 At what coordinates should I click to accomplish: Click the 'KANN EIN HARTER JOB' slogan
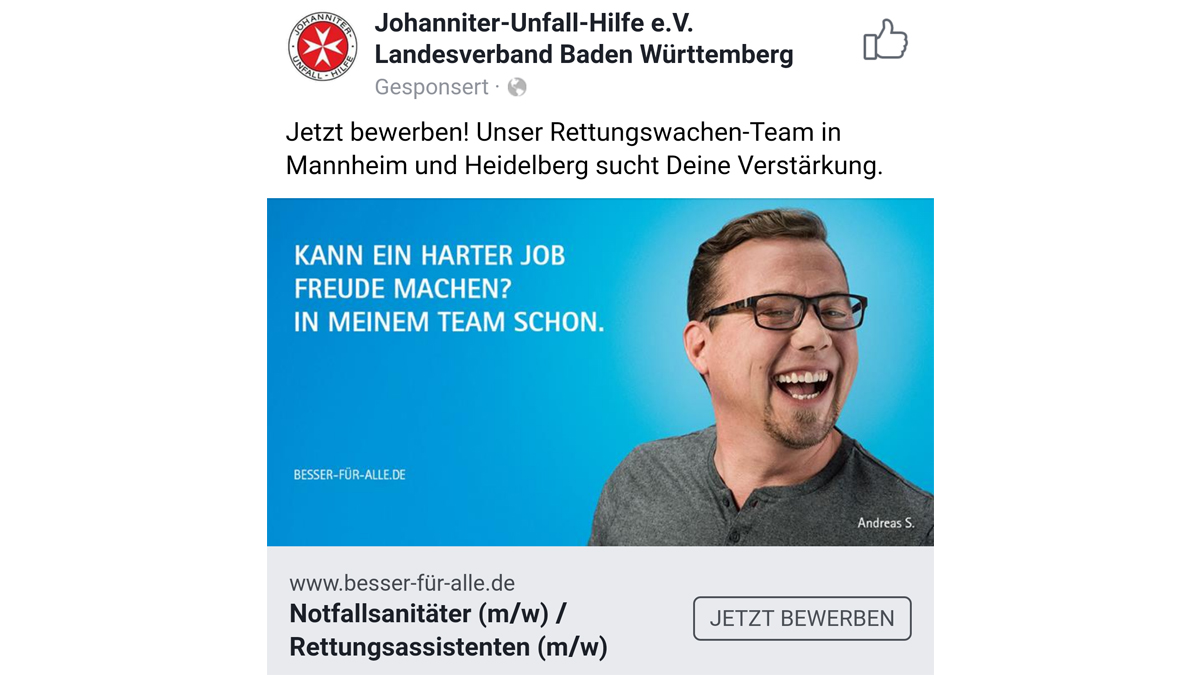(x=430, y=255)
